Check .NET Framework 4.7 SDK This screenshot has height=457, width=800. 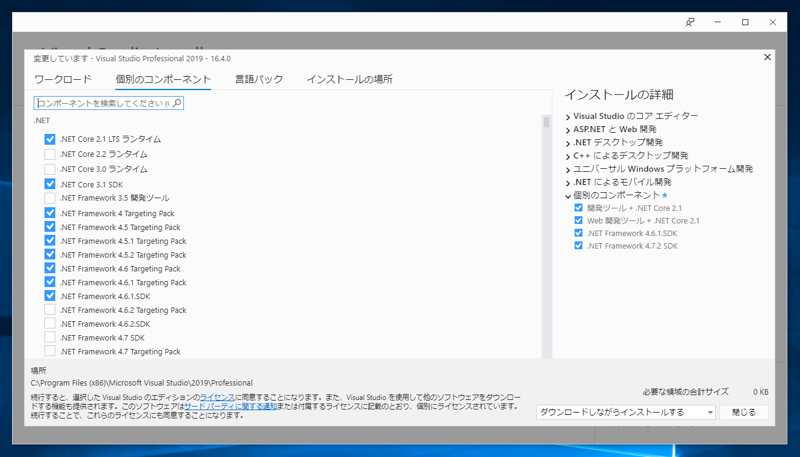coord(49,337)
